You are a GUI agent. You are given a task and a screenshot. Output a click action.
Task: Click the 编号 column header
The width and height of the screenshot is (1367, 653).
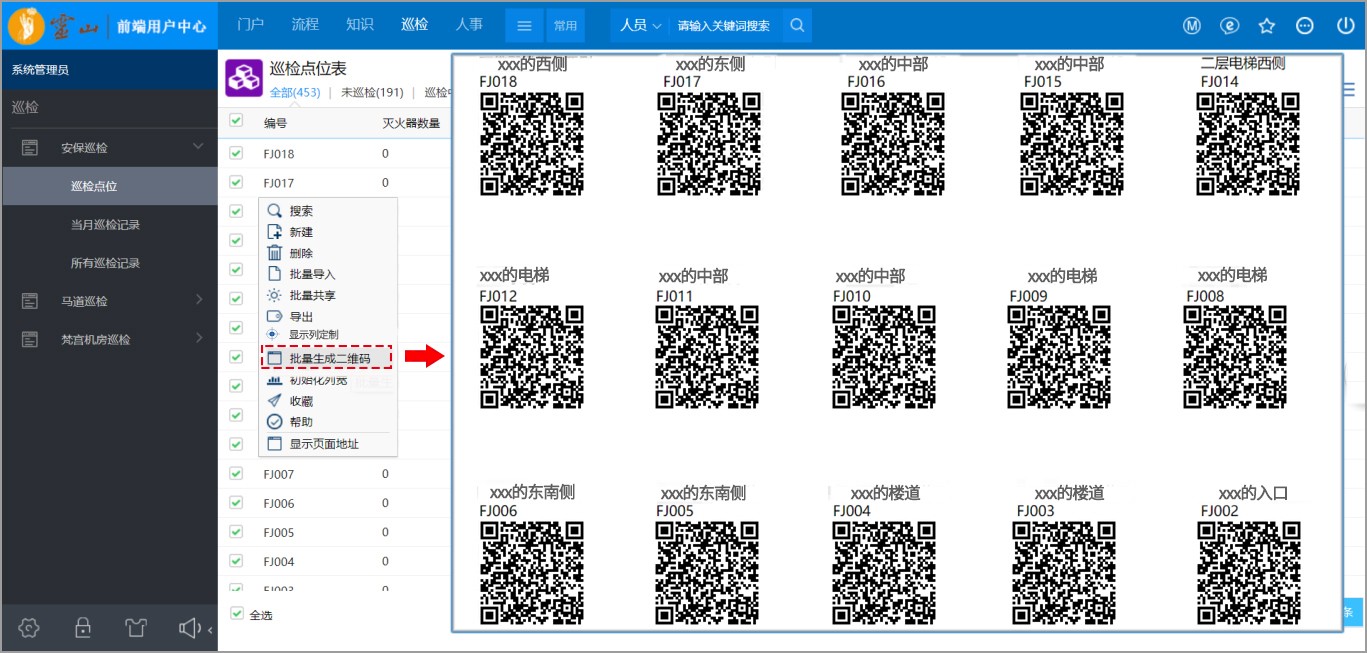coord(276,123)
